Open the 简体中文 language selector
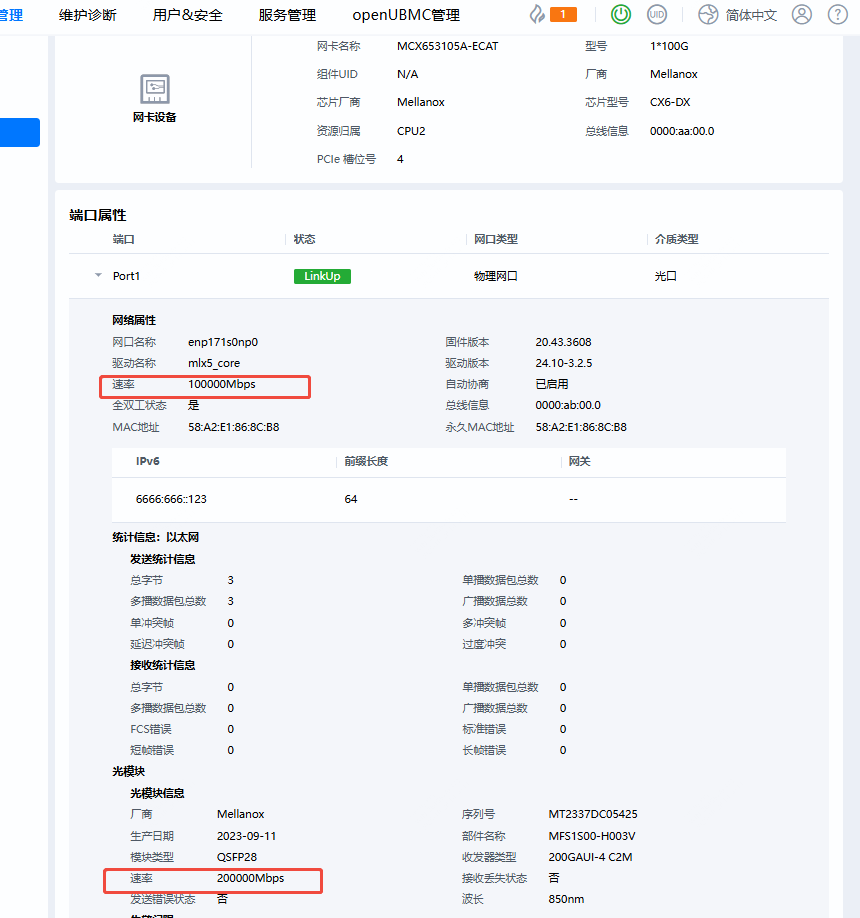The height and width of the screenshot is (918, 860). point(751,15)
